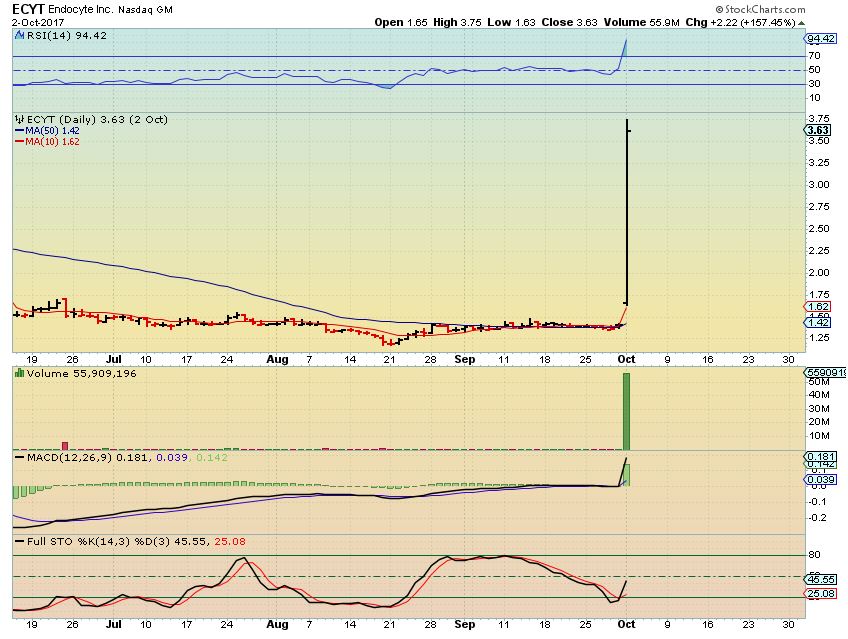Click the High 3.75 value in header

(x=457, y=23)
